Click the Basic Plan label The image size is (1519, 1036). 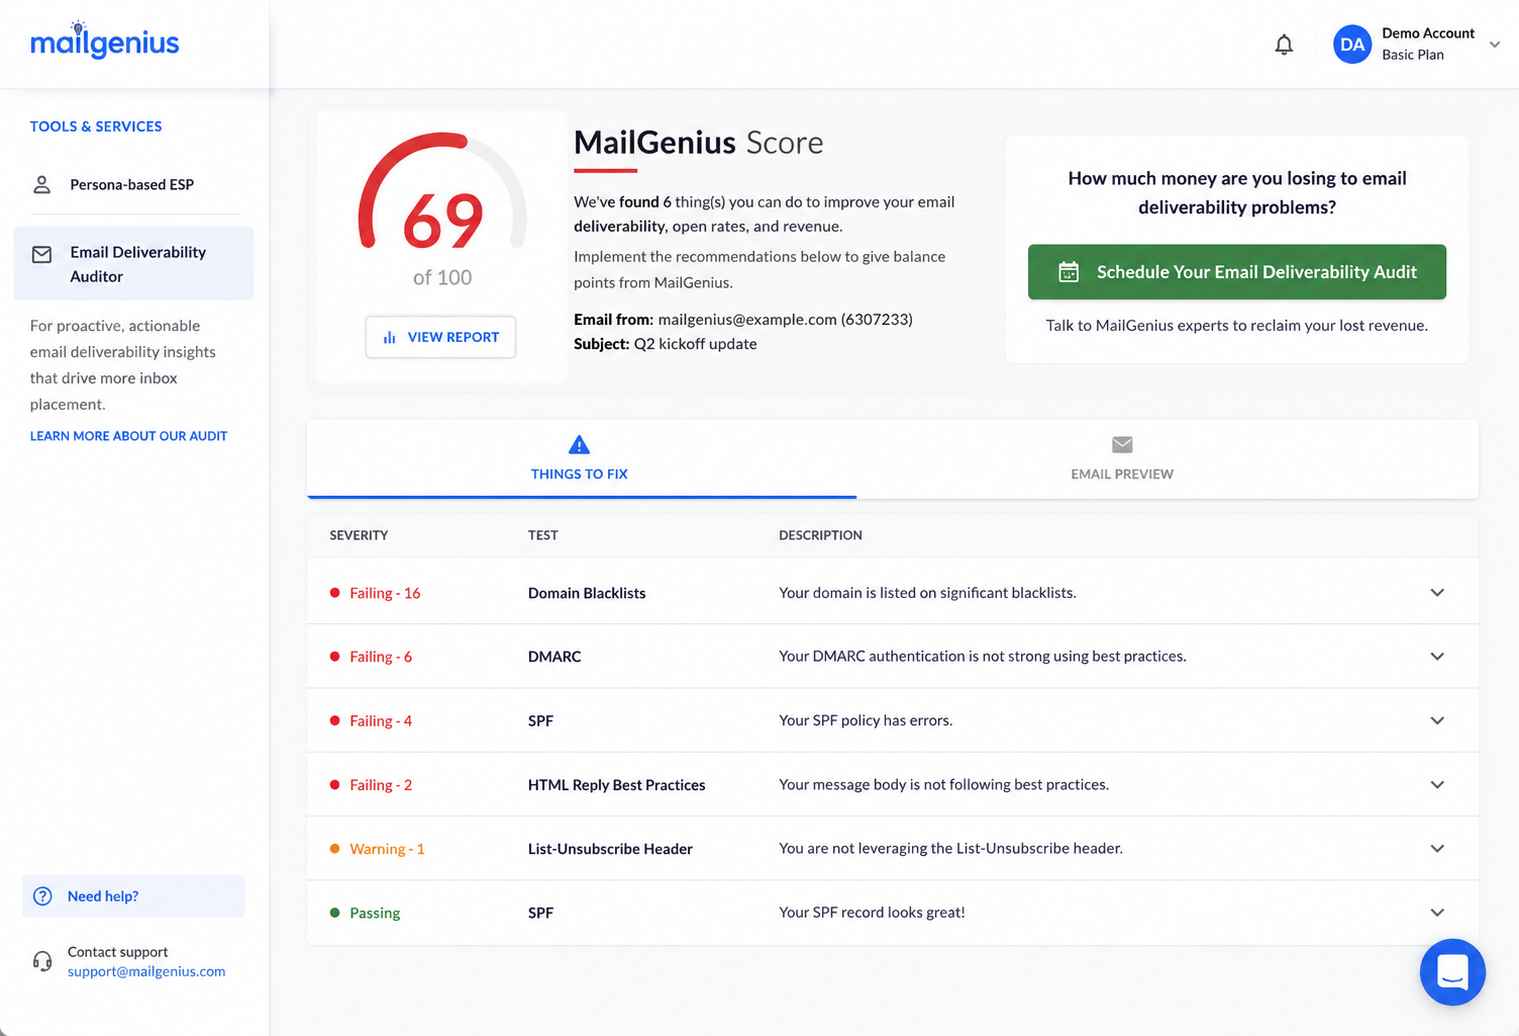(x=1413, y=55)
